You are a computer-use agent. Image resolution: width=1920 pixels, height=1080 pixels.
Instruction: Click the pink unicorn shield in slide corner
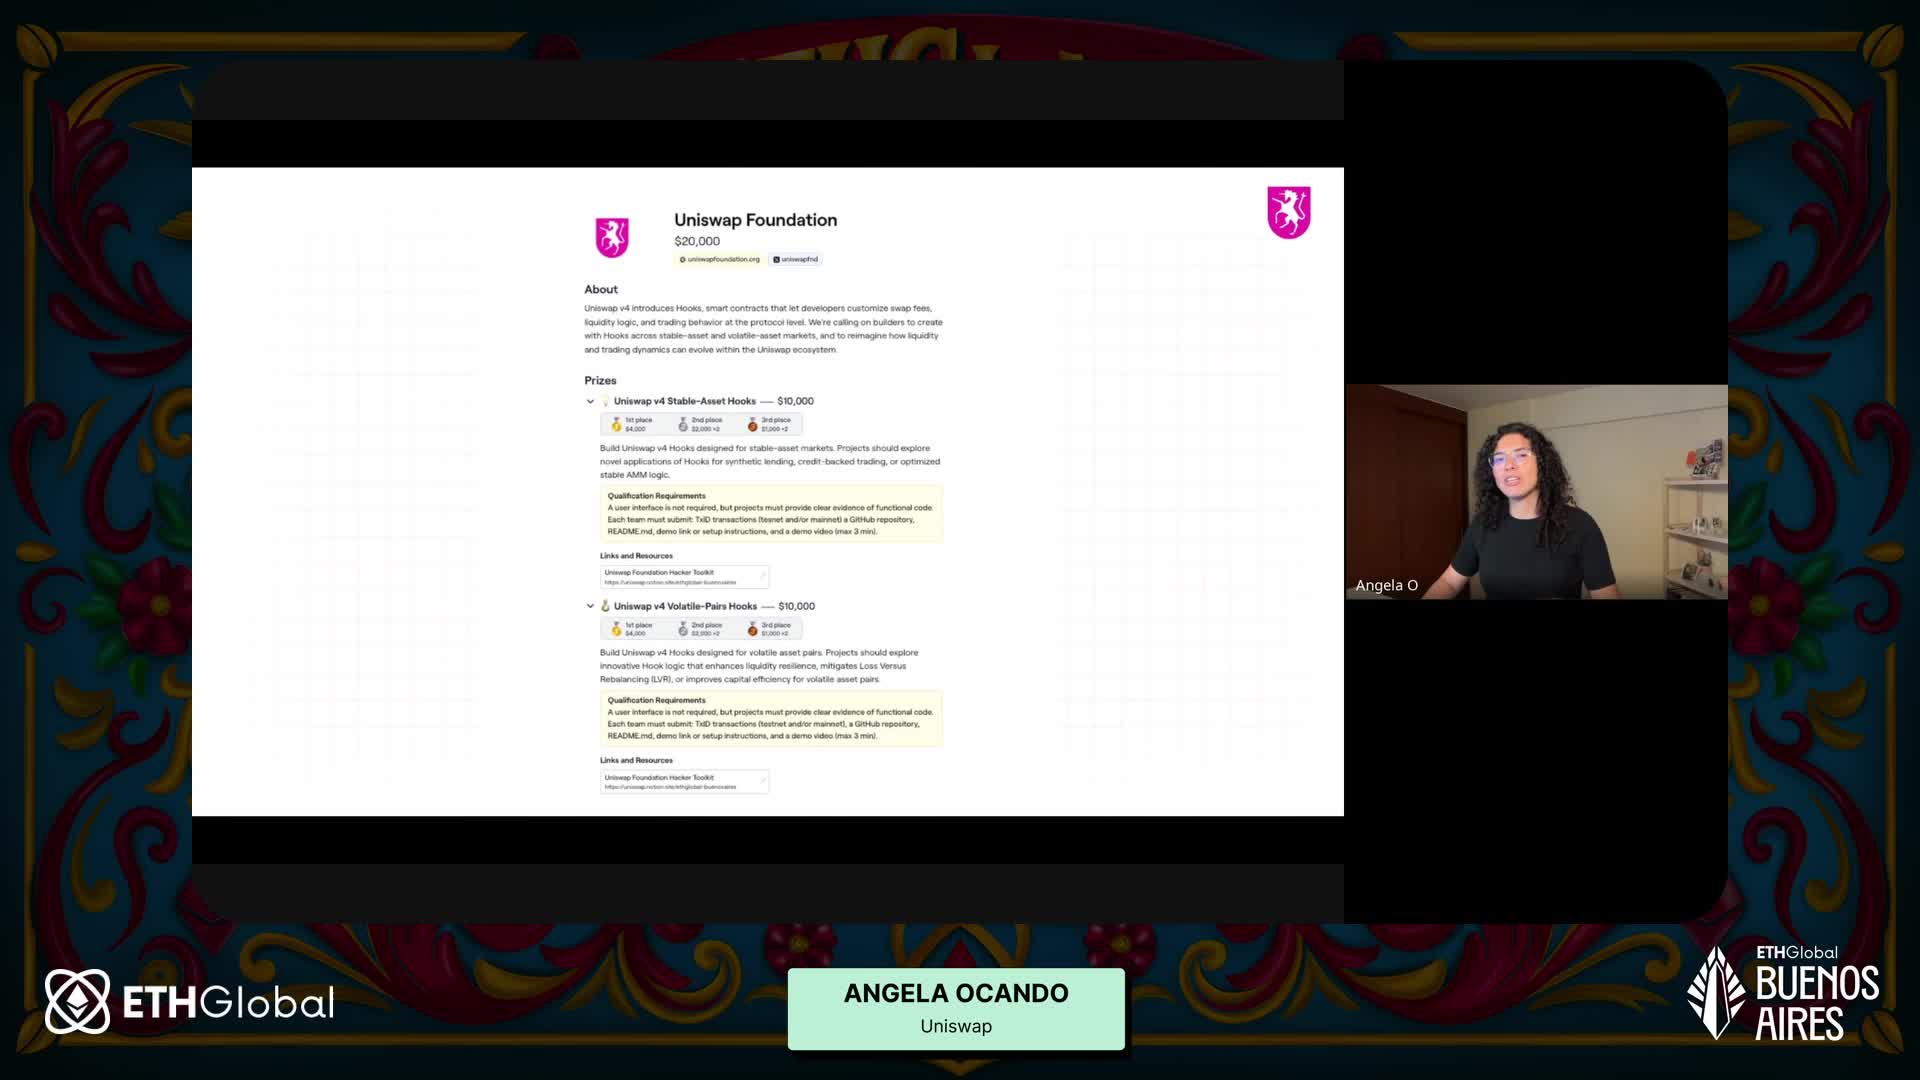click(1288, 212)
